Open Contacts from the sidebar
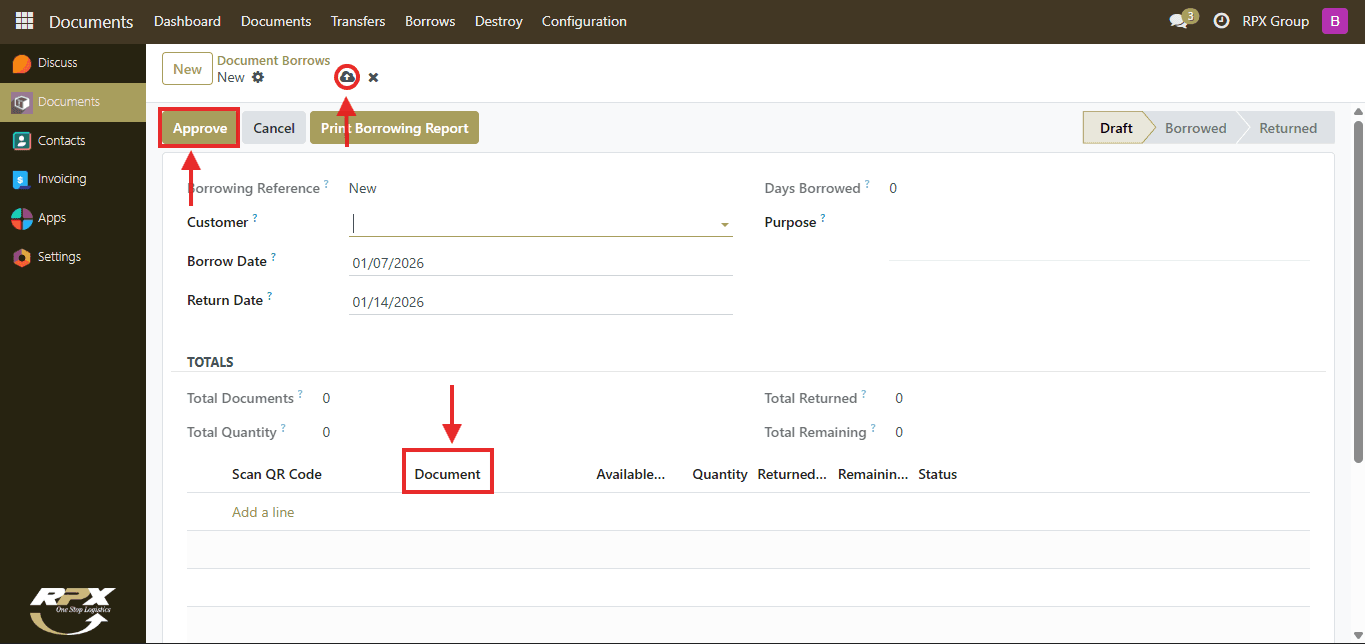The width and height of the screenshot is (1365, 644). [x=73, y=141]
